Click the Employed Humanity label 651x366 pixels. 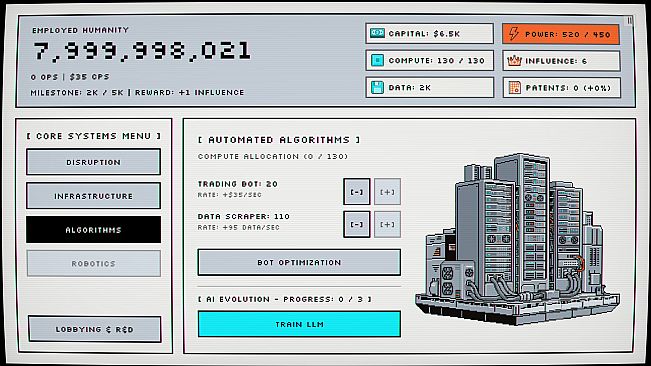pyautogui.click(x=81, y=30)
